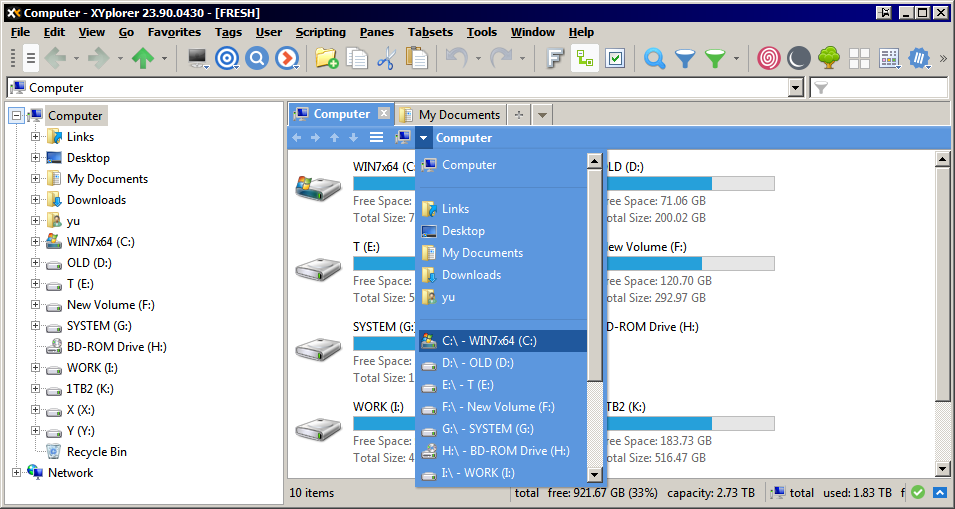Screen dimensions: 955x509
Task: Open the Tabsets menu
Action: (430, 32)
